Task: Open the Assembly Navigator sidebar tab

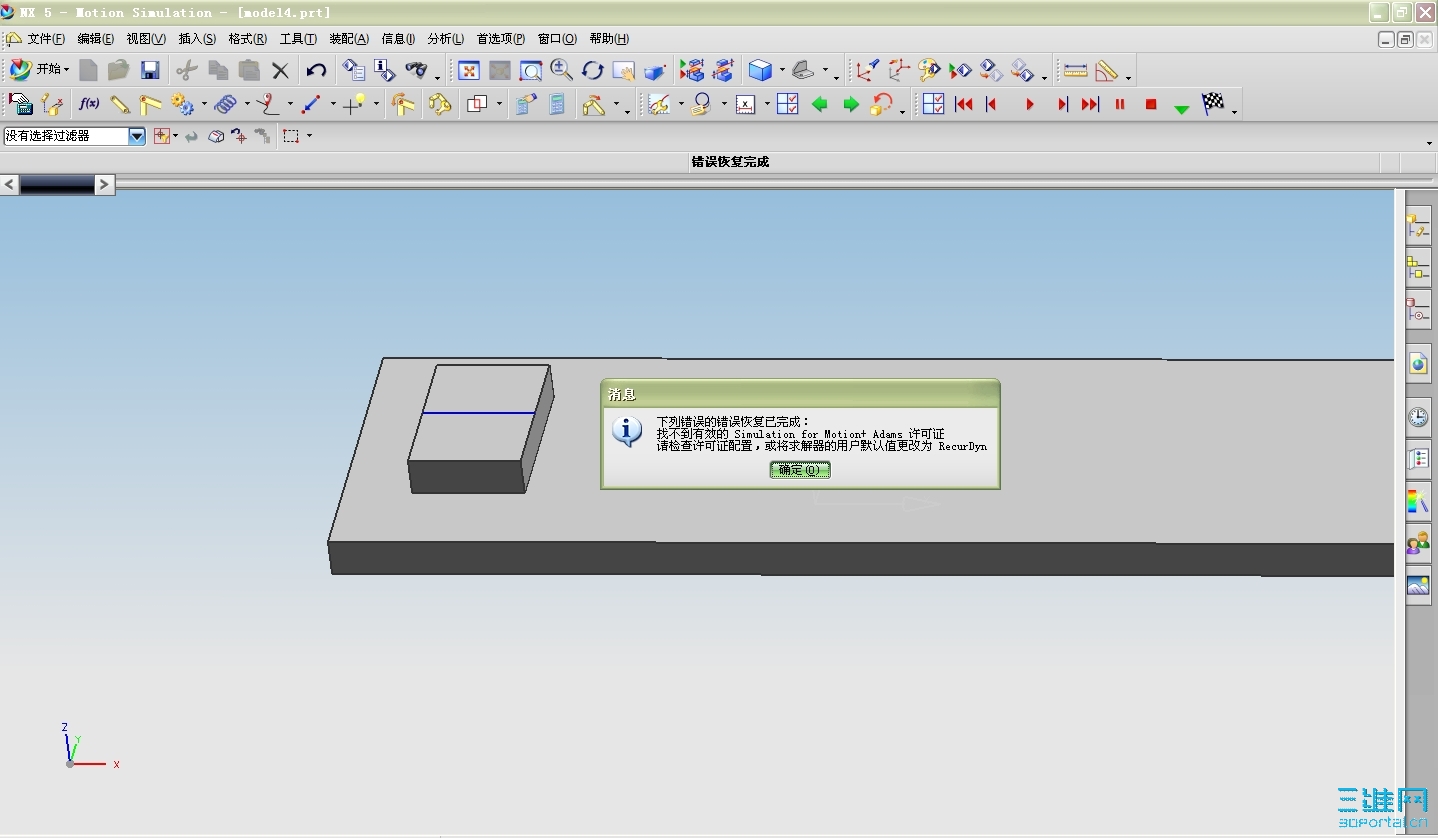Action: (1418, 268)
